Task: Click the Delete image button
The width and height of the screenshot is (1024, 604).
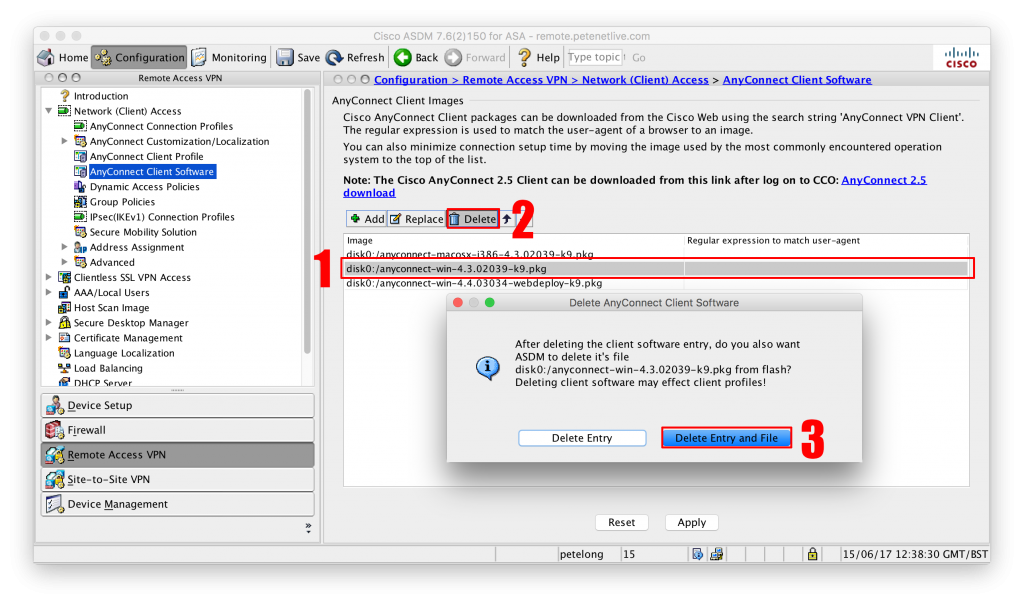Action: [x=473, y=219]
